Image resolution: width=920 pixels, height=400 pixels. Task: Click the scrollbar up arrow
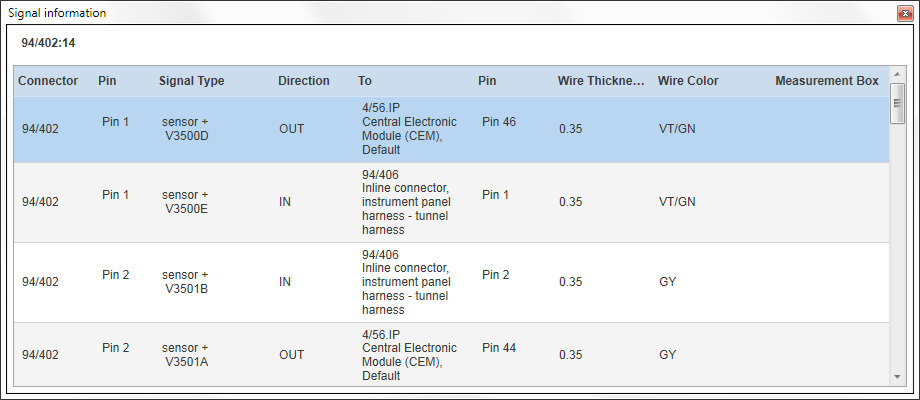(x=897, y=74)
